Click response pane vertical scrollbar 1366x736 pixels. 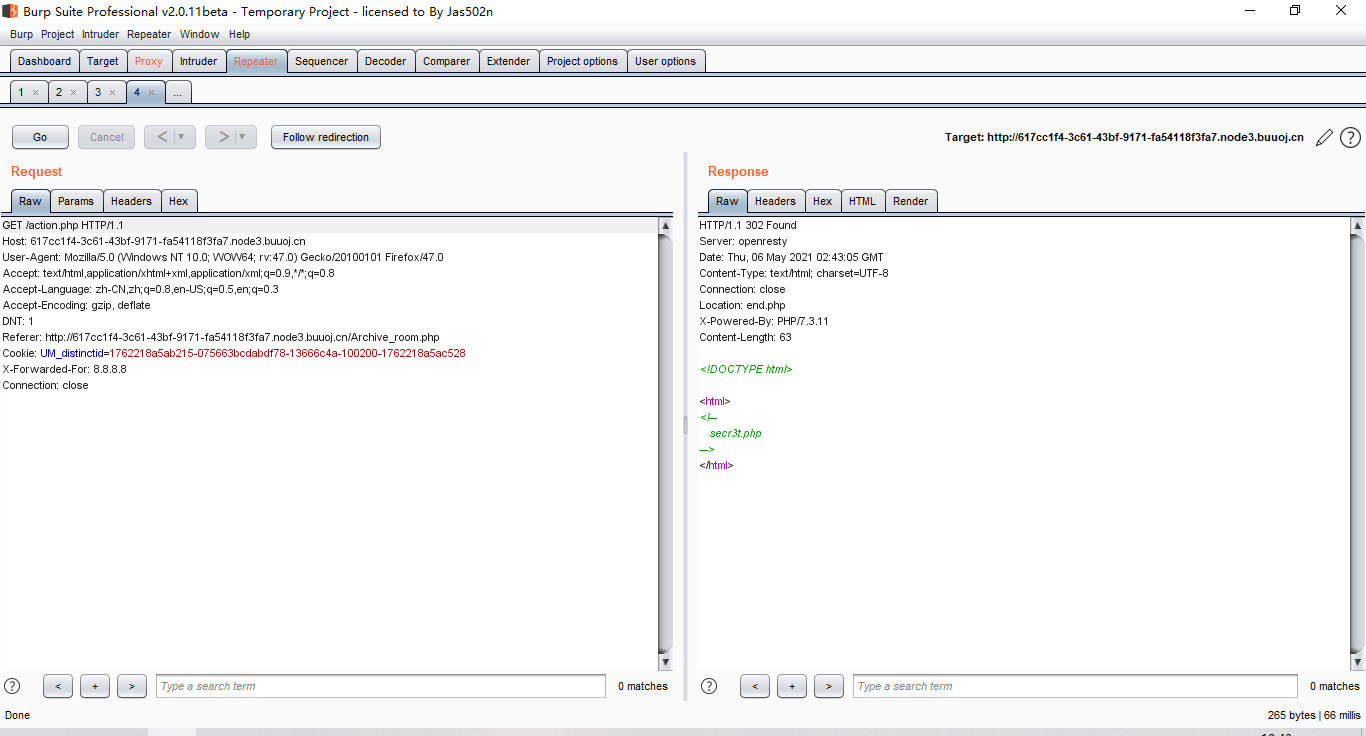pos(1357,444)
